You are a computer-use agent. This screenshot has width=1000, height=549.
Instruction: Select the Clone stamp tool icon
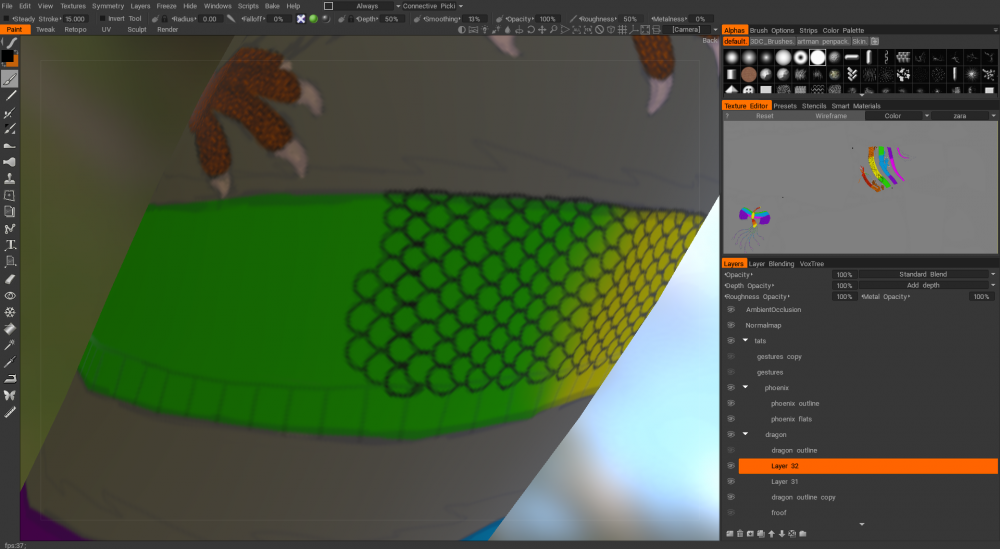click(10, 179)
